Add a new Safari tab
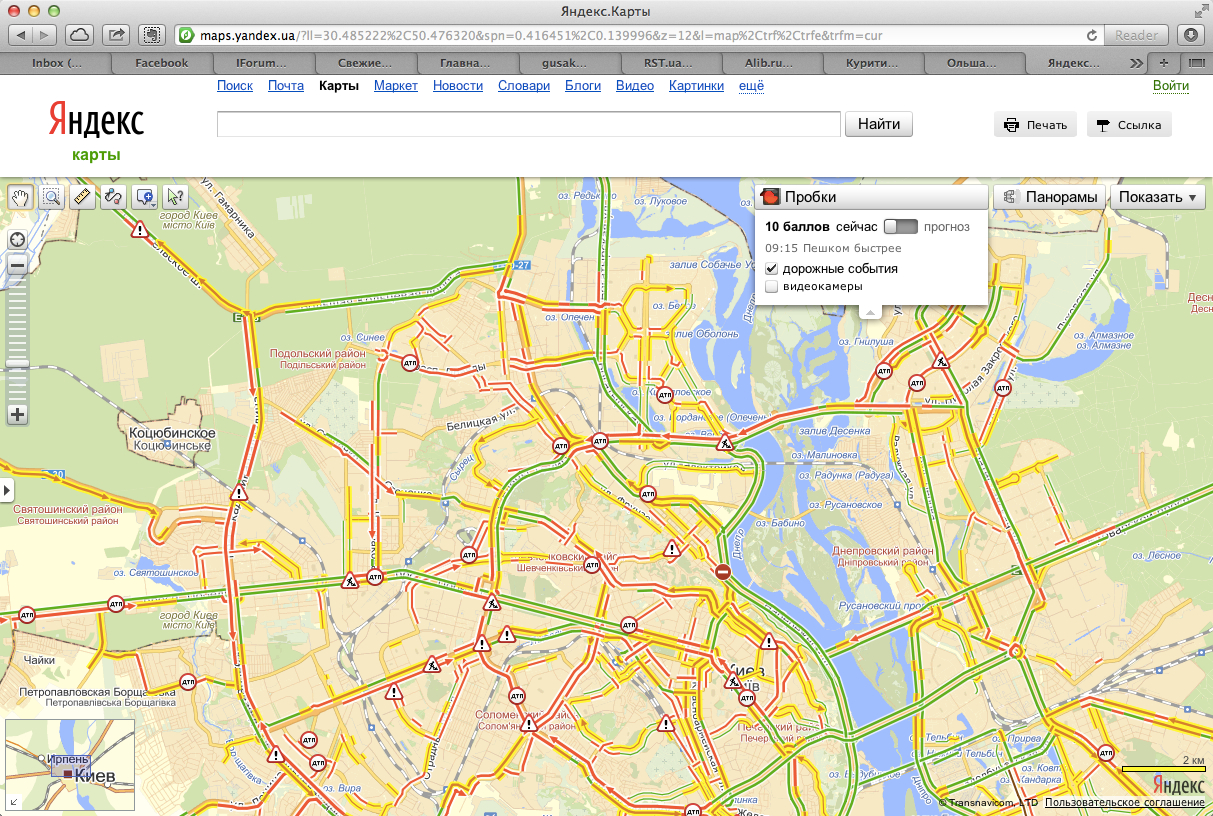 (1163, 62)
